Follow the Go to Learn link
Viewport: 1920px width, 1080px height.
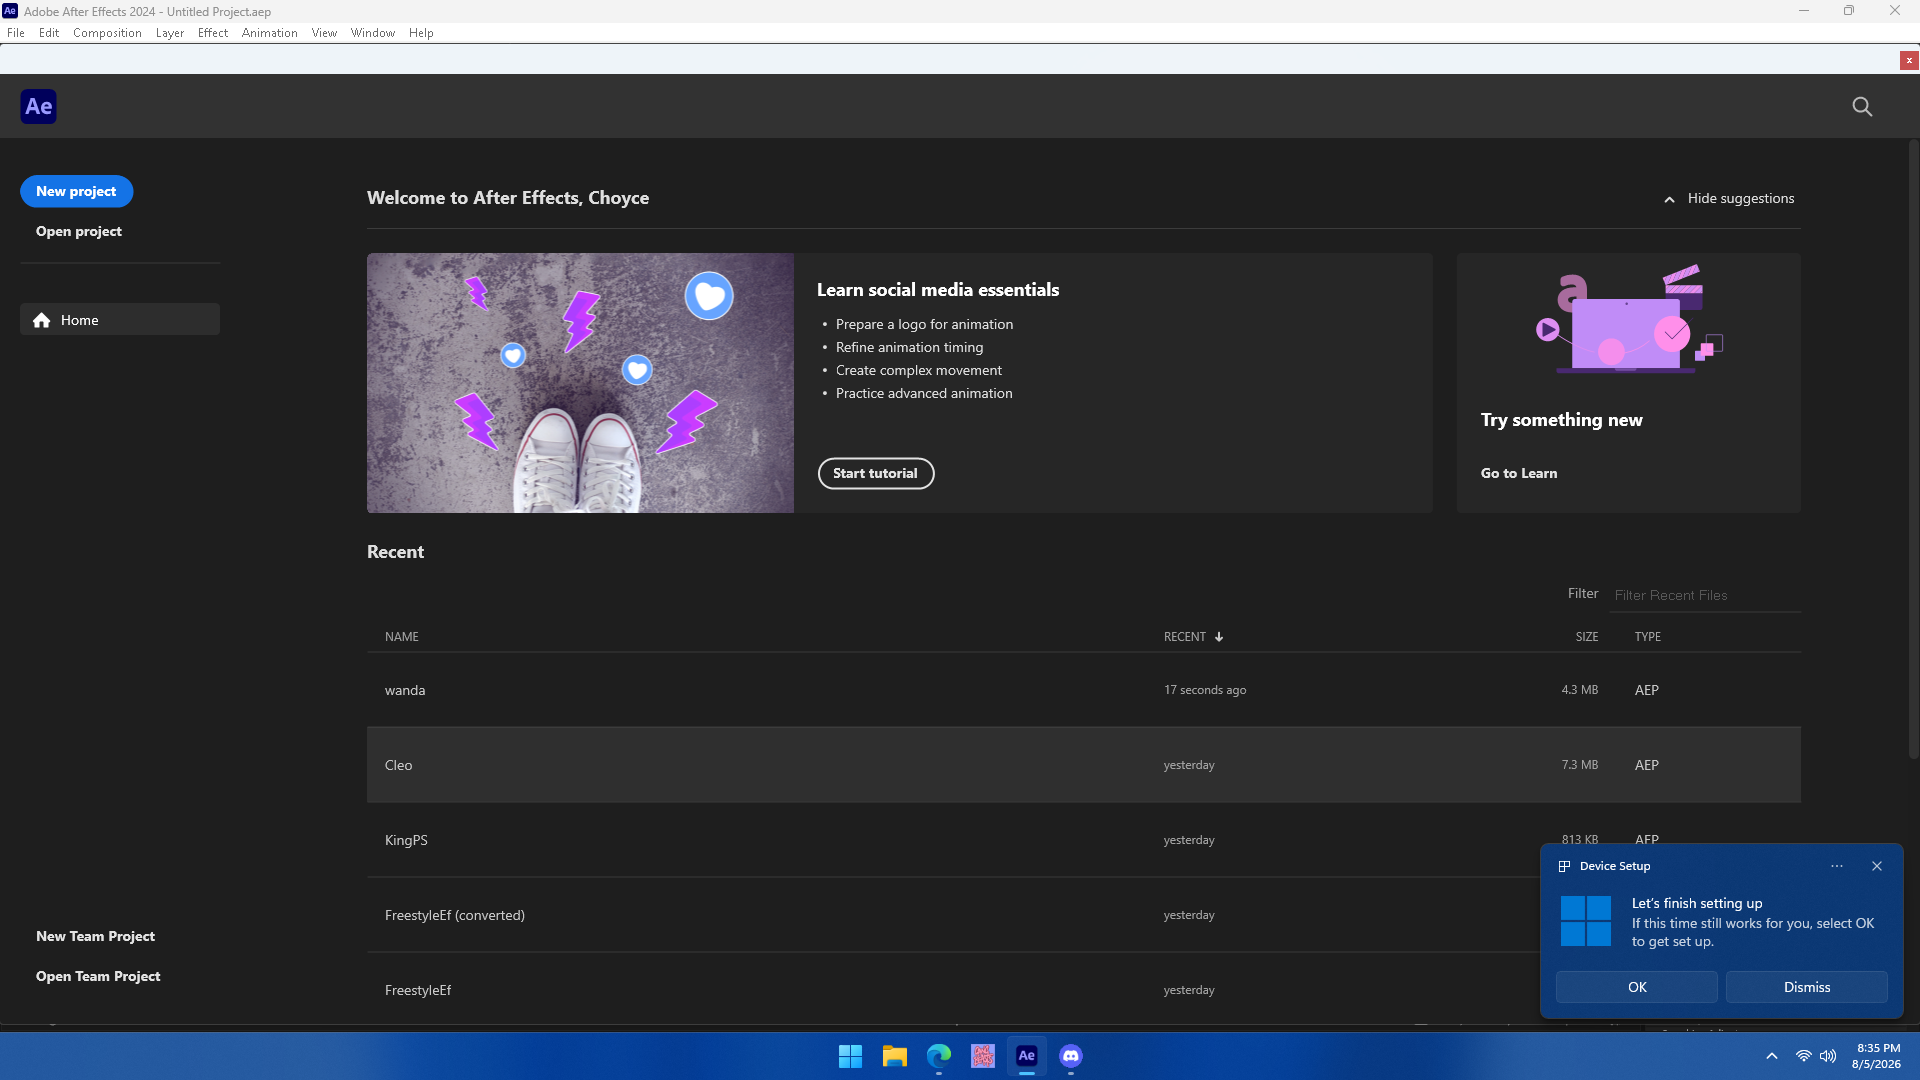1519,474
